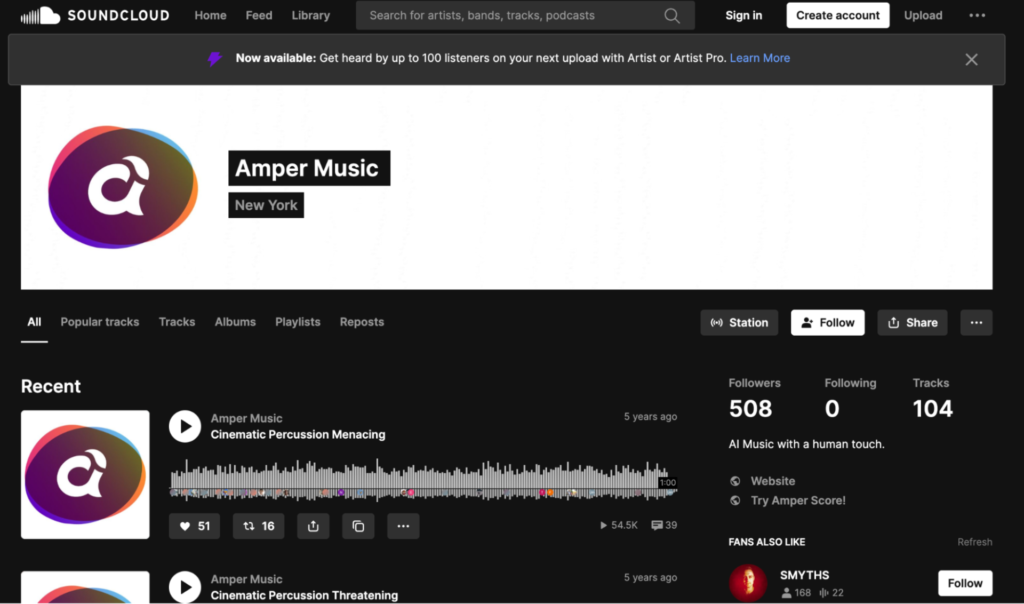
Task: Switch to the Popular tracks tab
Action: point(100,322)
